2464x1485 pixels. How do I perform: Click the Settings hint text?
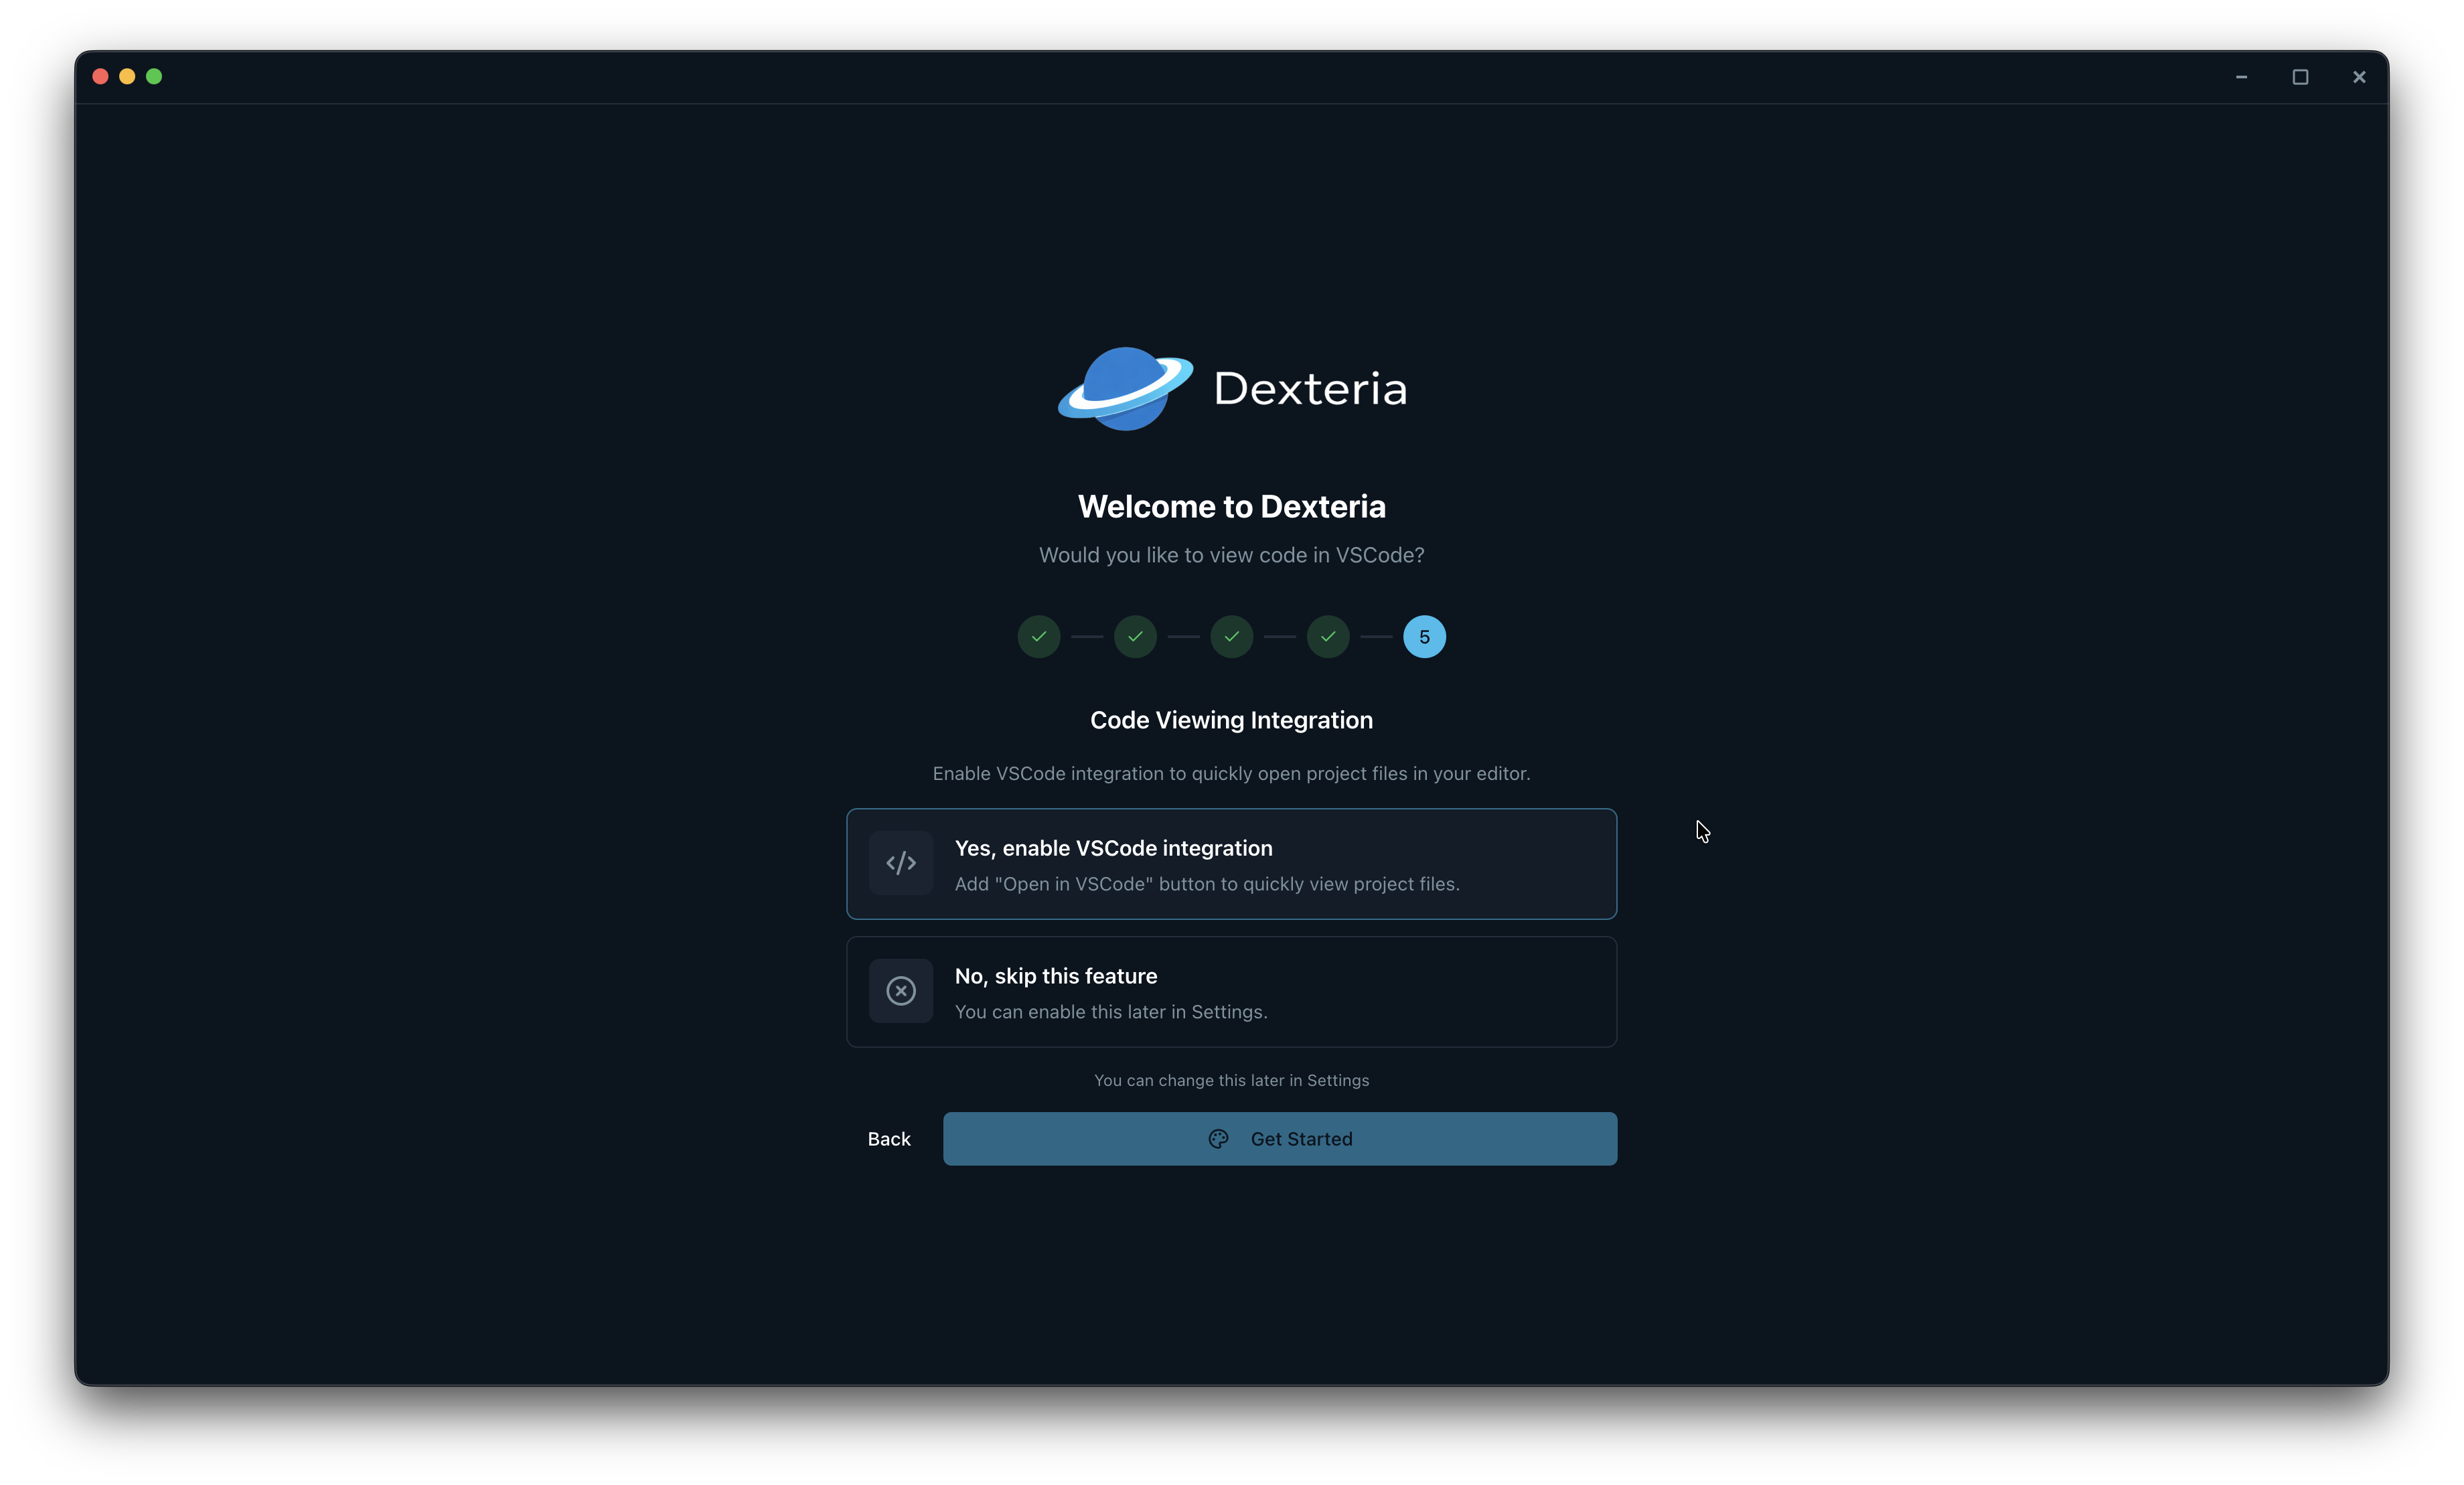tap(1231, 1080)
